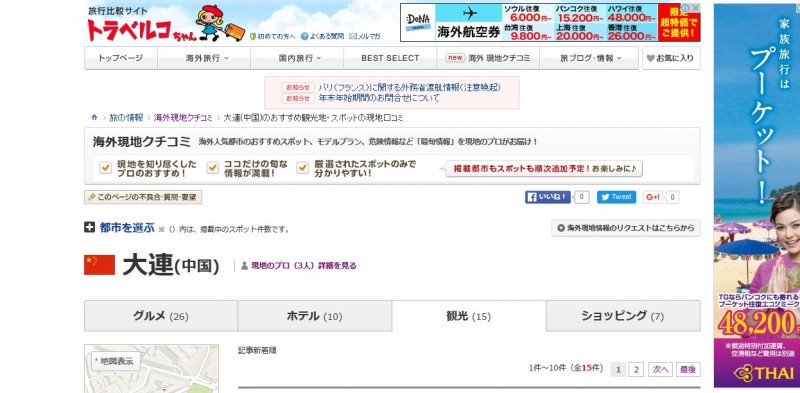The image size is (800, 393).
Task: Click the THAI プーケット side advertisement
Action: click(x=757, y=195)
